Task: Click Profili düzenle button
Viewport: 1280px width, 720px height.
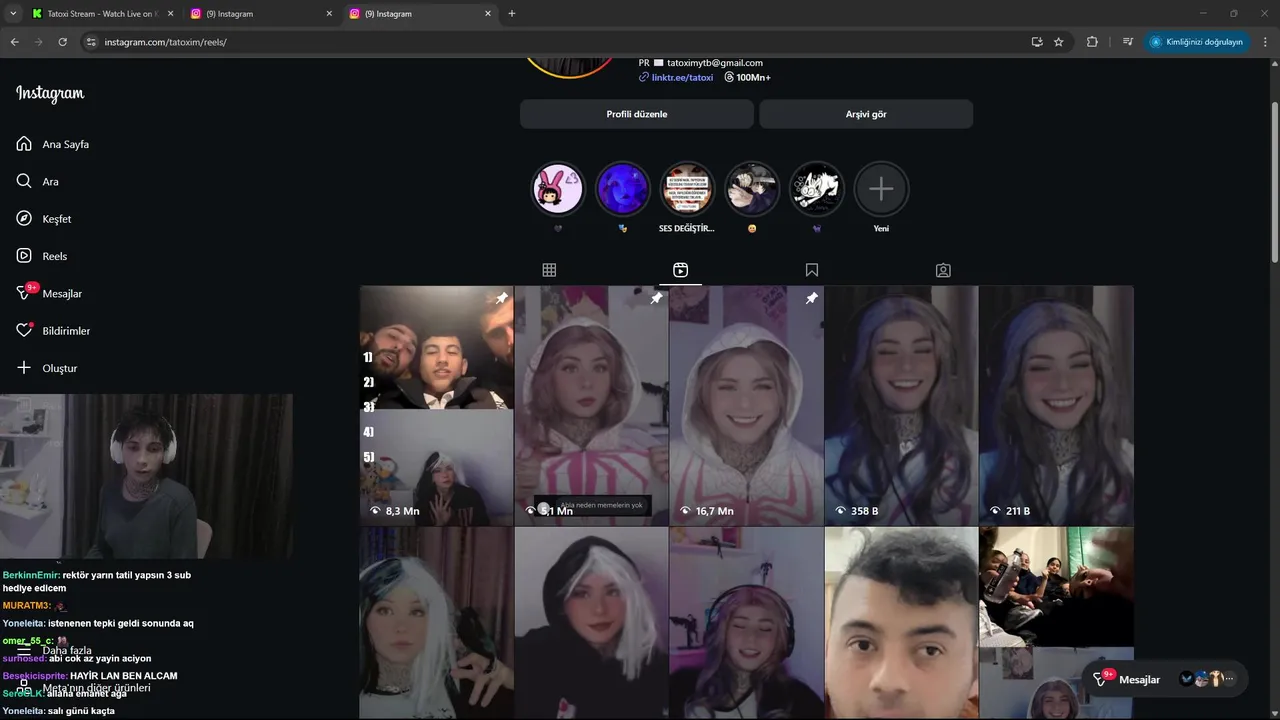Action: tap(637, 114)
